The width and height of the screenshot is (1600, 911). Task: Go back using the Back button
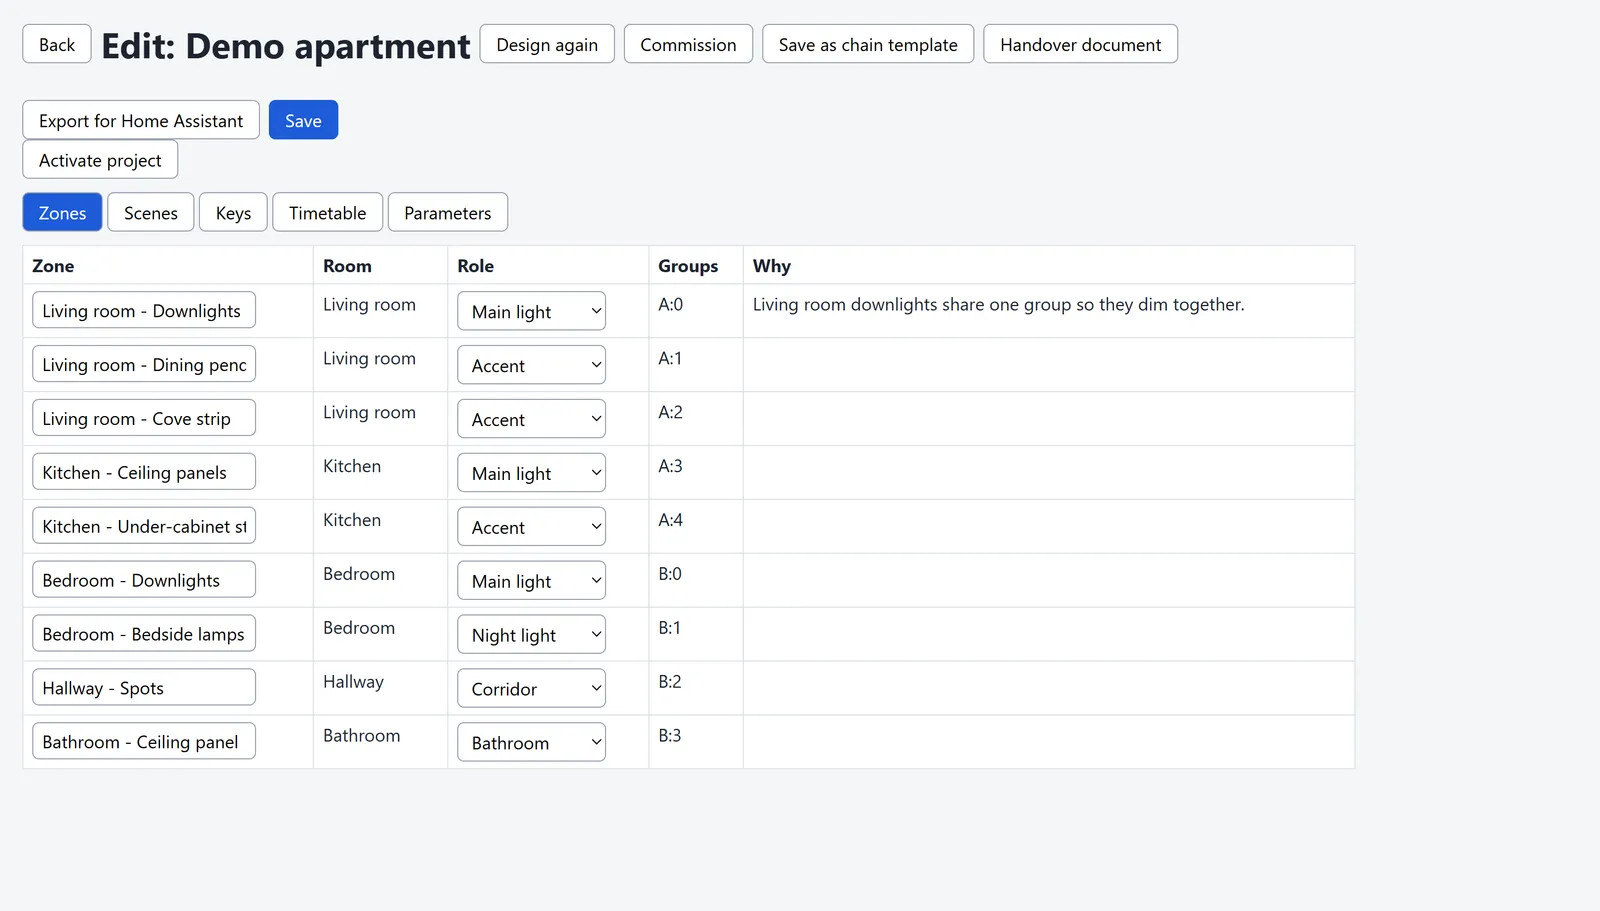[x=57, y=44]
